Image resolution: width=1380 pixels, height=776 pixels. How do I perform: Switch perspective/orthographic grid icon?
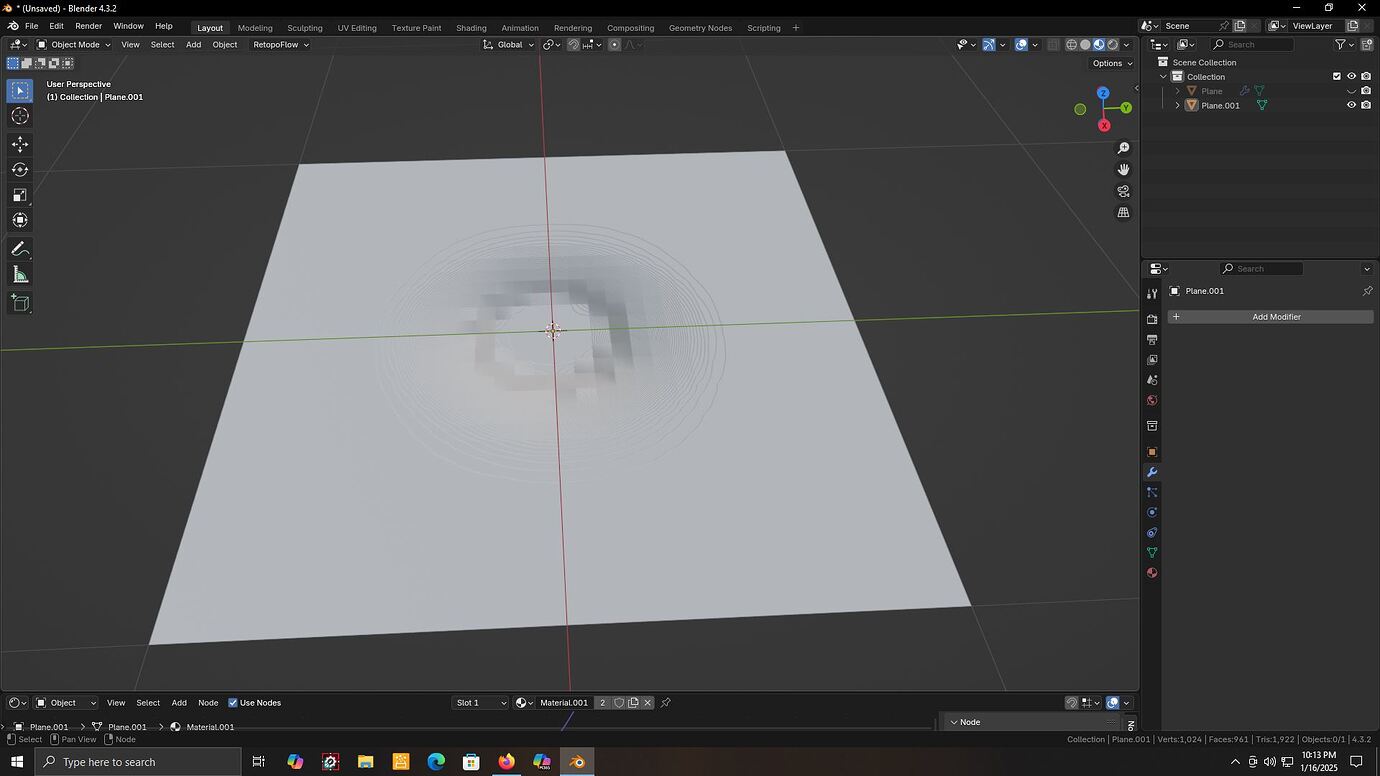1123,213
